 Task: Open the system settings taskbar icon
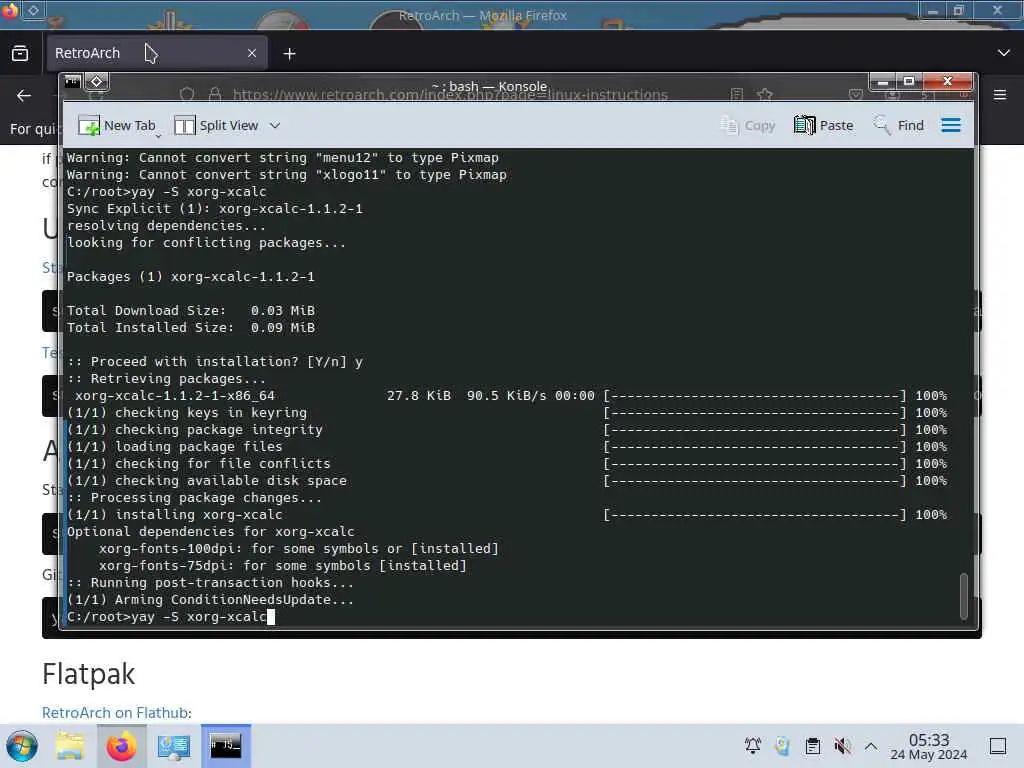174,746
